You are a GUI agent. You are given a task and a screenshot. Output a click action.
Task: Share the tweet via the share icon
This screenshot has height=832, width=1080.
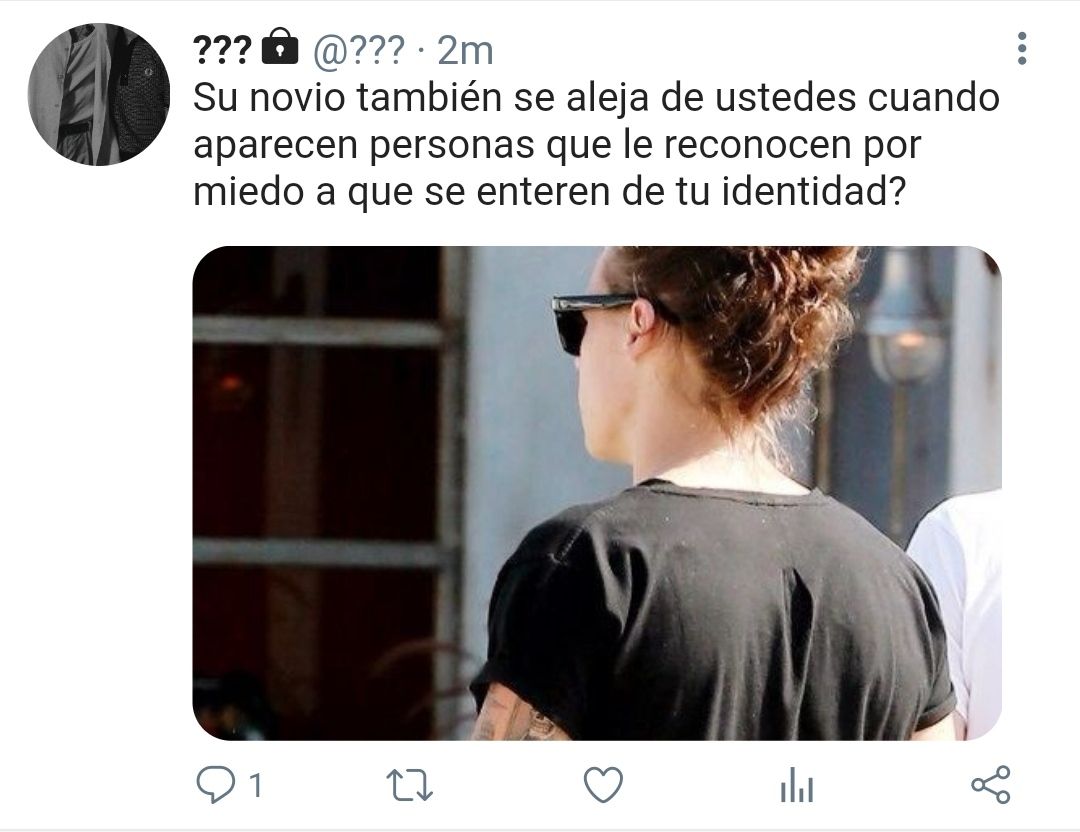[x=990, y=785]
